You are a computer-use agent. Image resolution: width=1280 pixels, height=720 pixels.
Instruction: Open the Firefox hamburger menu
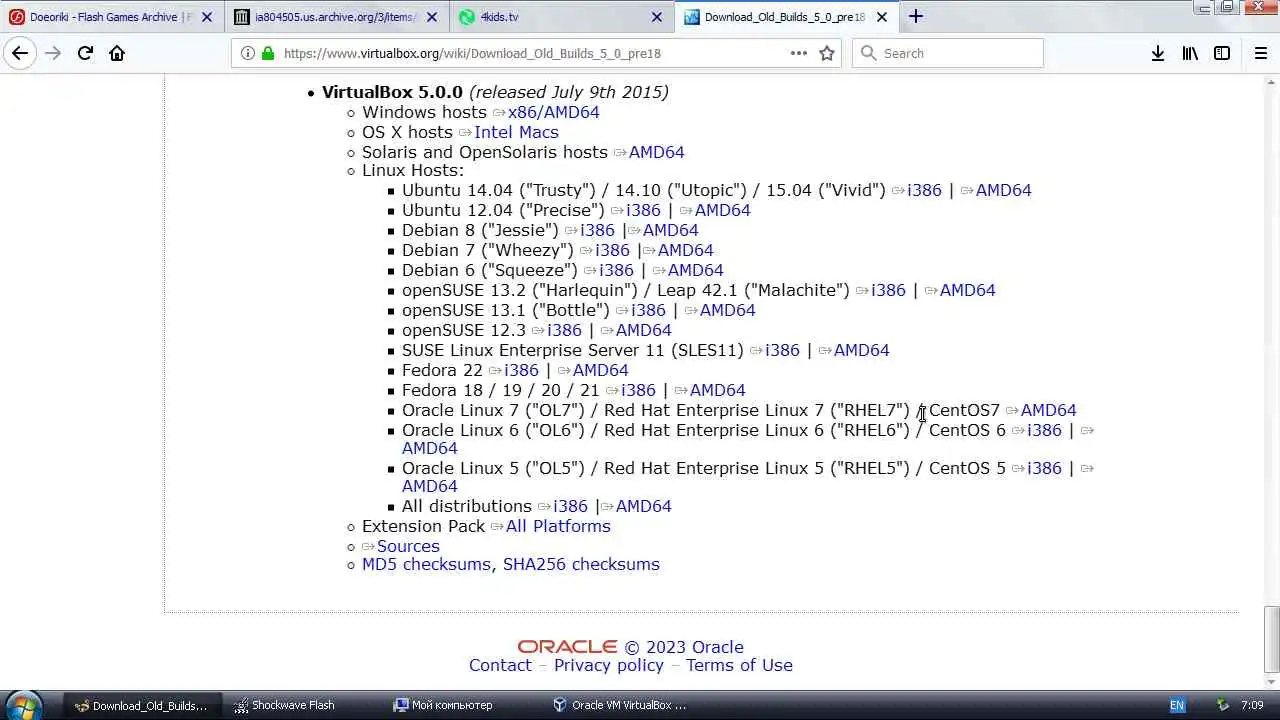(1261, 53)
